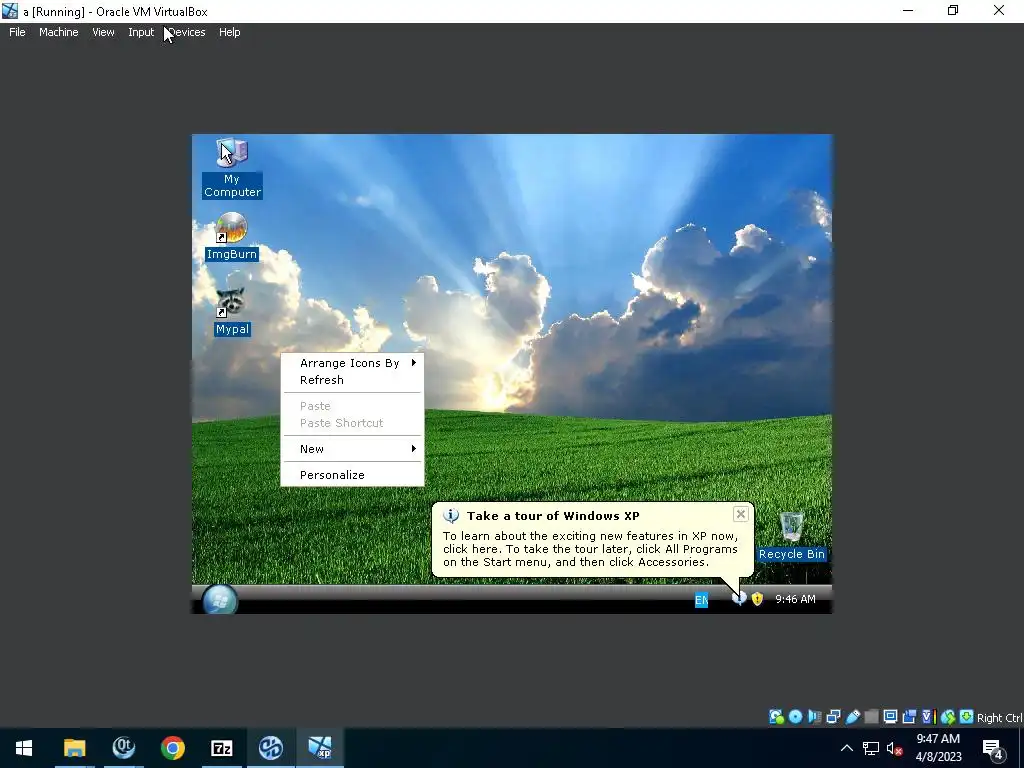The width and height of the screenshot is (1024, 768).
Task: Click the network adapters indicator in status bar
Action: tap(833, 716)
